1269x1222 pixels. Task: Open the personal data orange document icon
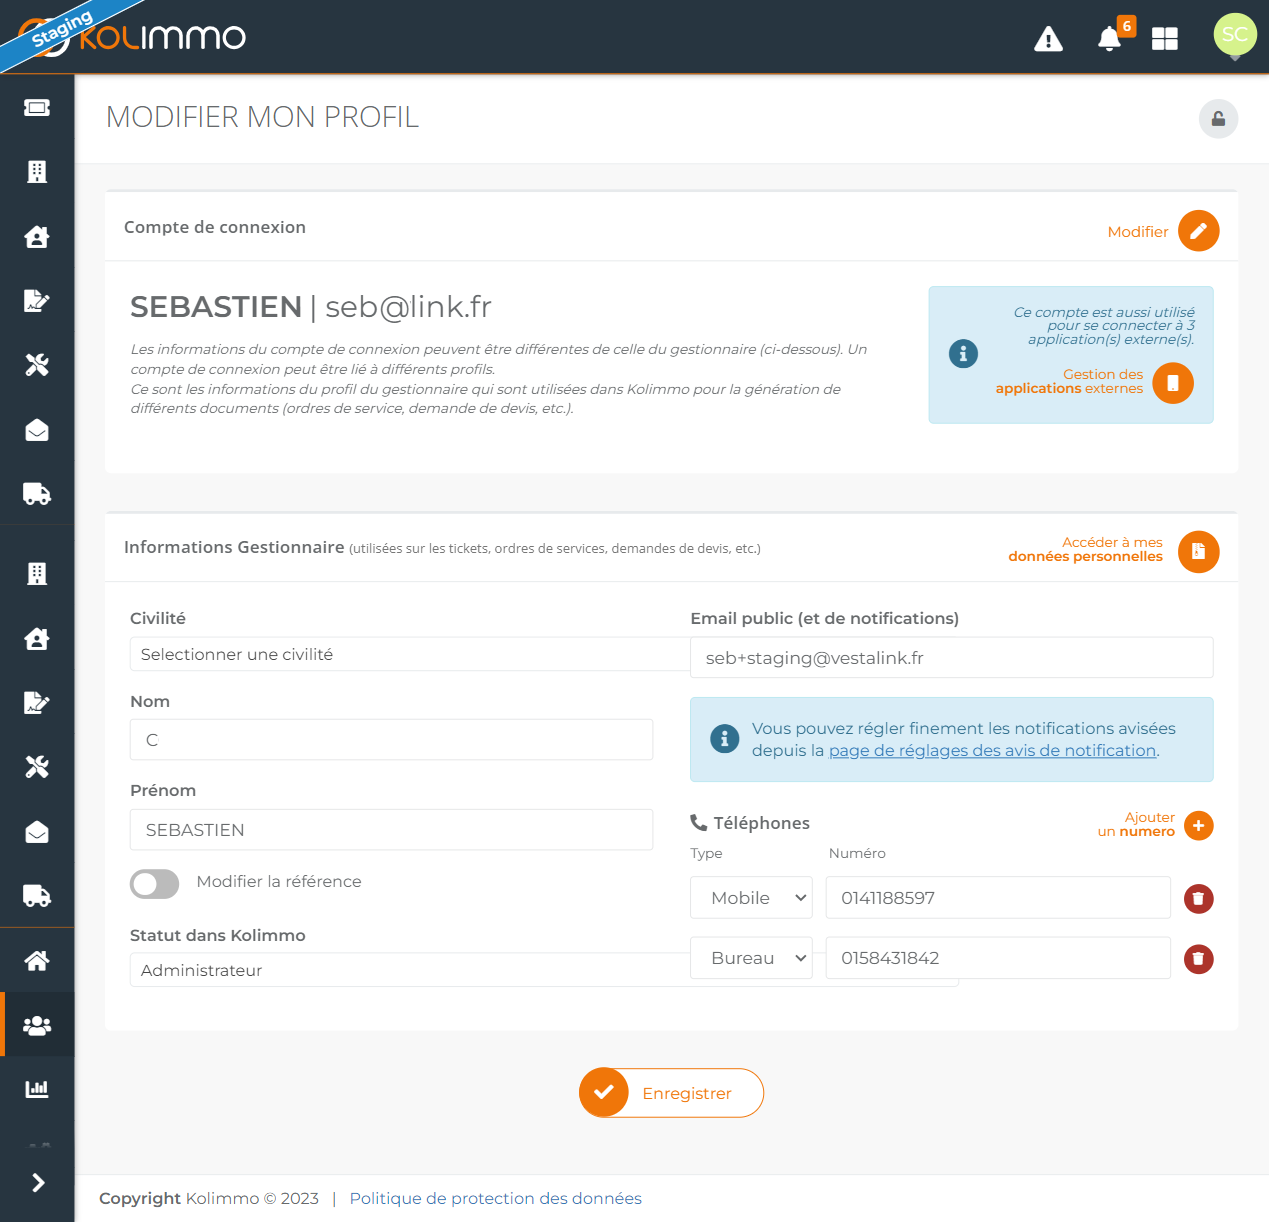coord(1199,552)
